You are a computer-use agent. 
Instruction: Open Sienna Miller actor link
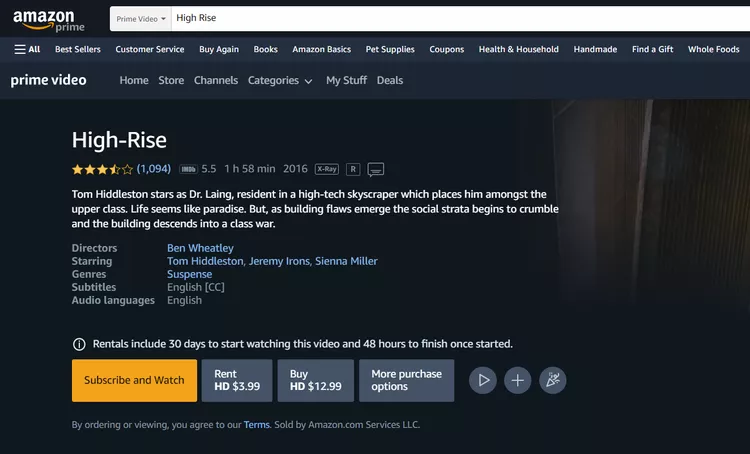click(346, 261)
